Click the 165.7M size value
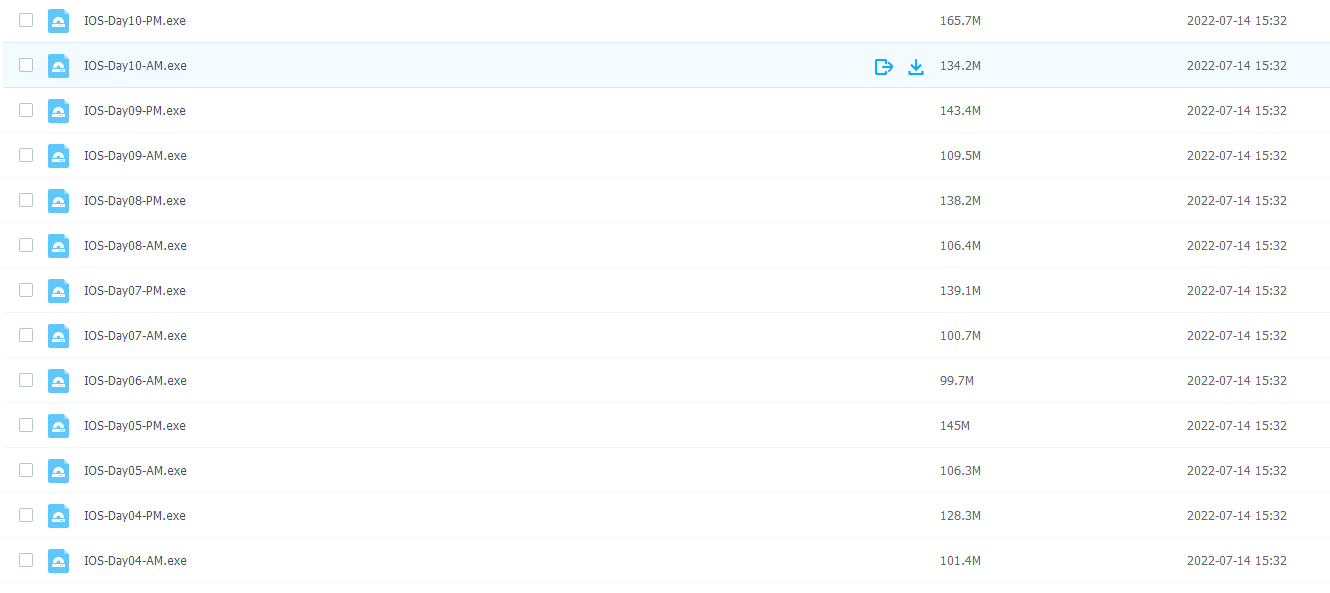Viewport: 1330px width, 593px height. 960,20
